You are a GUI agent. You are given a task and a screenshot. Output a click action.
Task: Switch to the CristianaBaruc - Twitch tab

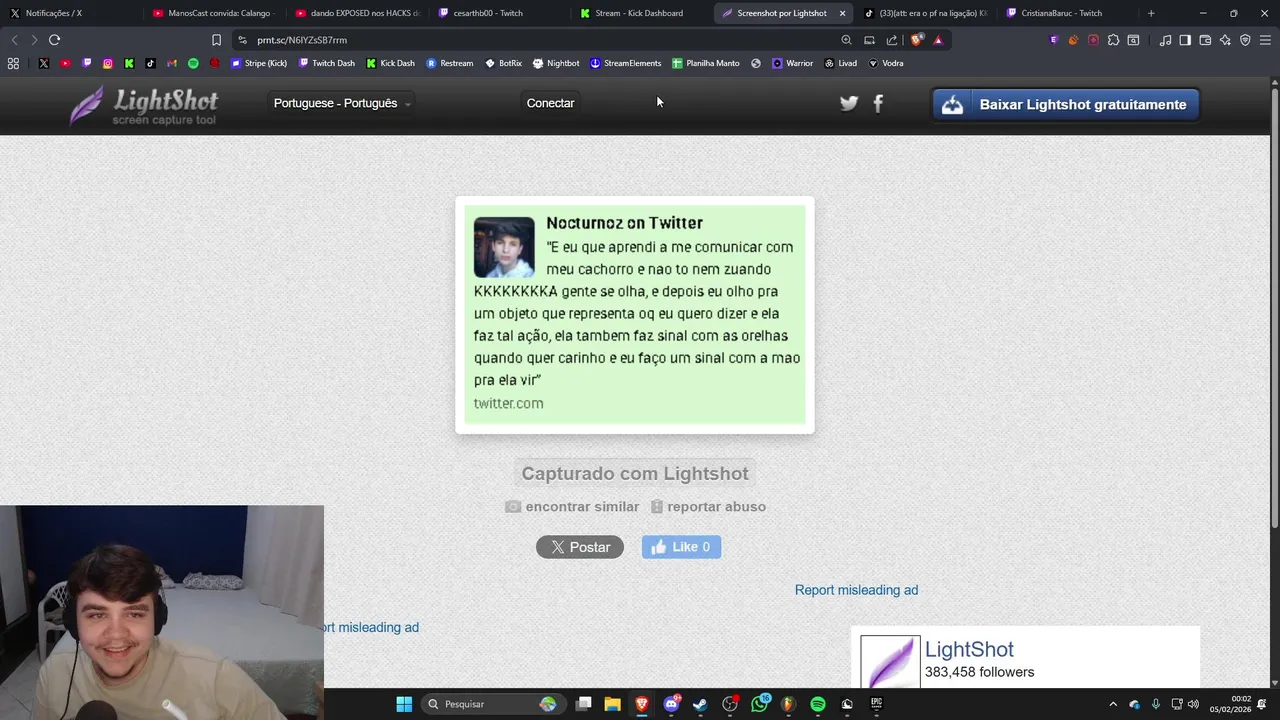tap(1066, 13)
